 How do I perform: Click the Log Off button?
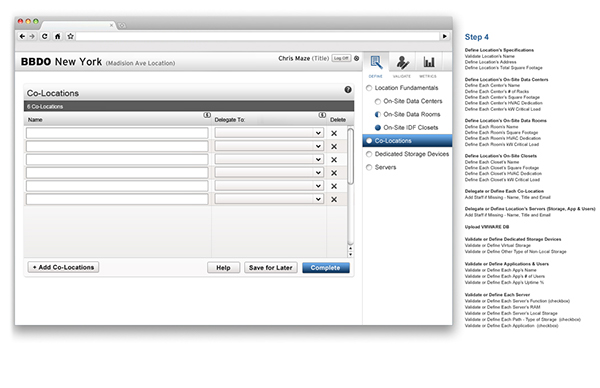(x=341, y=58)
